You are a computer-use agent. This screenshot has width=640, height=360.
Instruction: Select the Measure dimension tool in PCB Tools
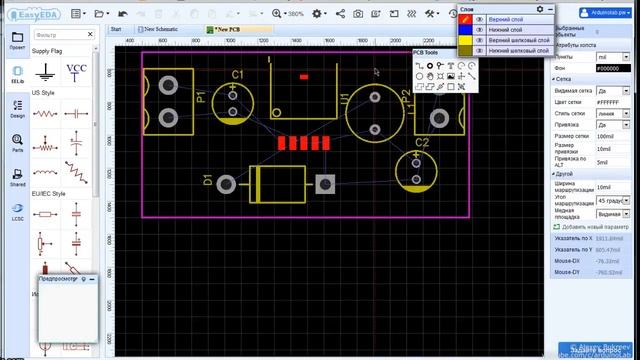[x=440, y=87]
